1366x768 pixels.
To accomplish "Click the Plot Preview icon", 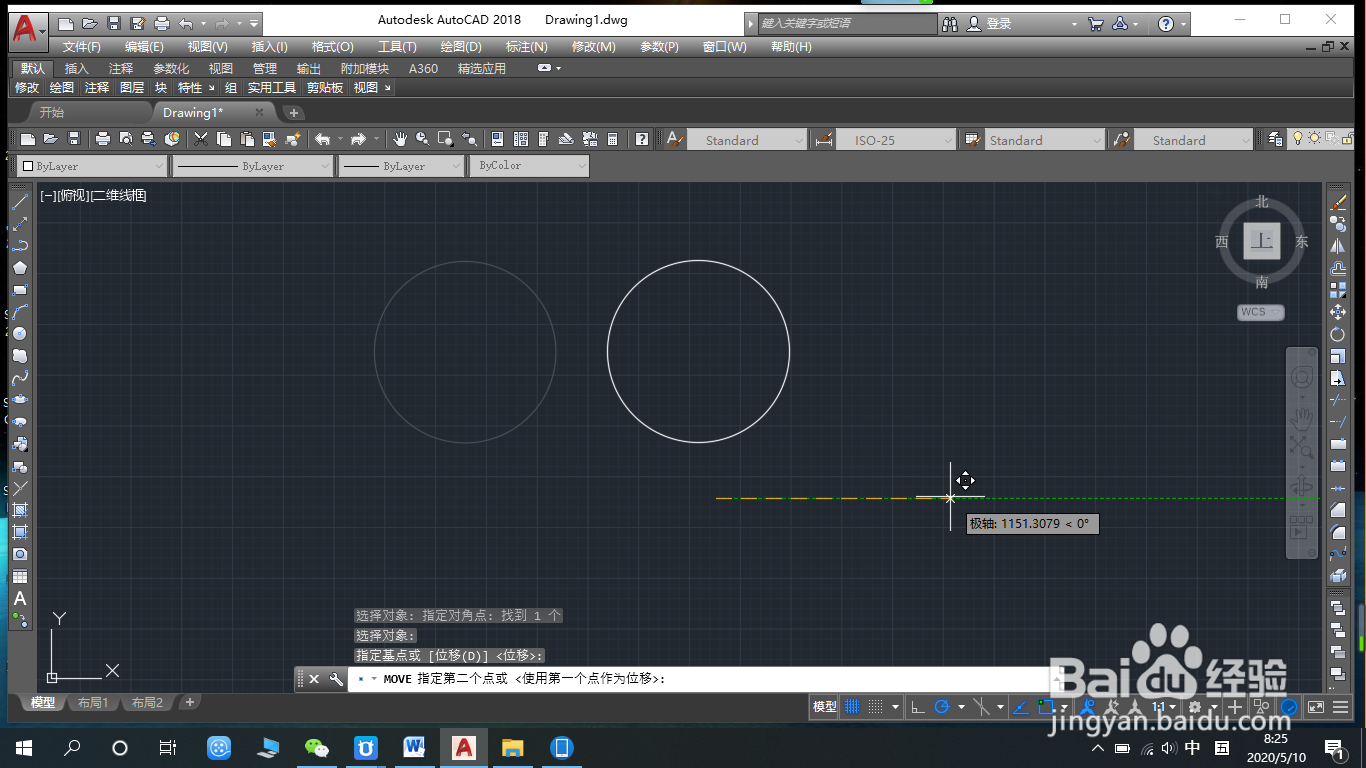I will 125,139.
